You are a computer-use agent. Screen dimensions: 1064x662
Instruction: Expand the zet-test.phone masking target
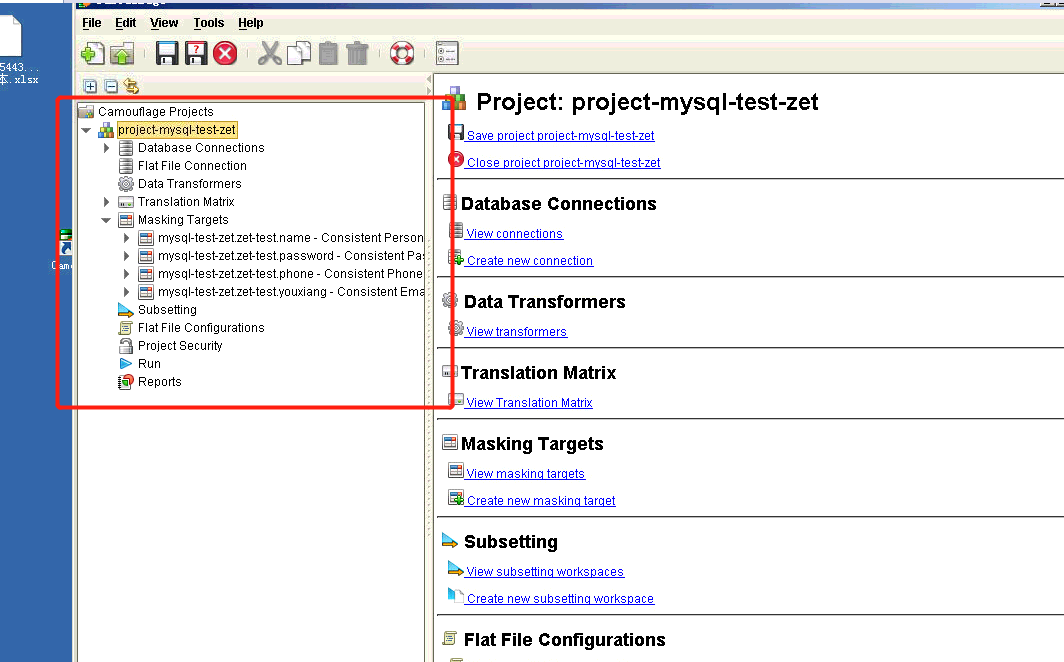126,274
